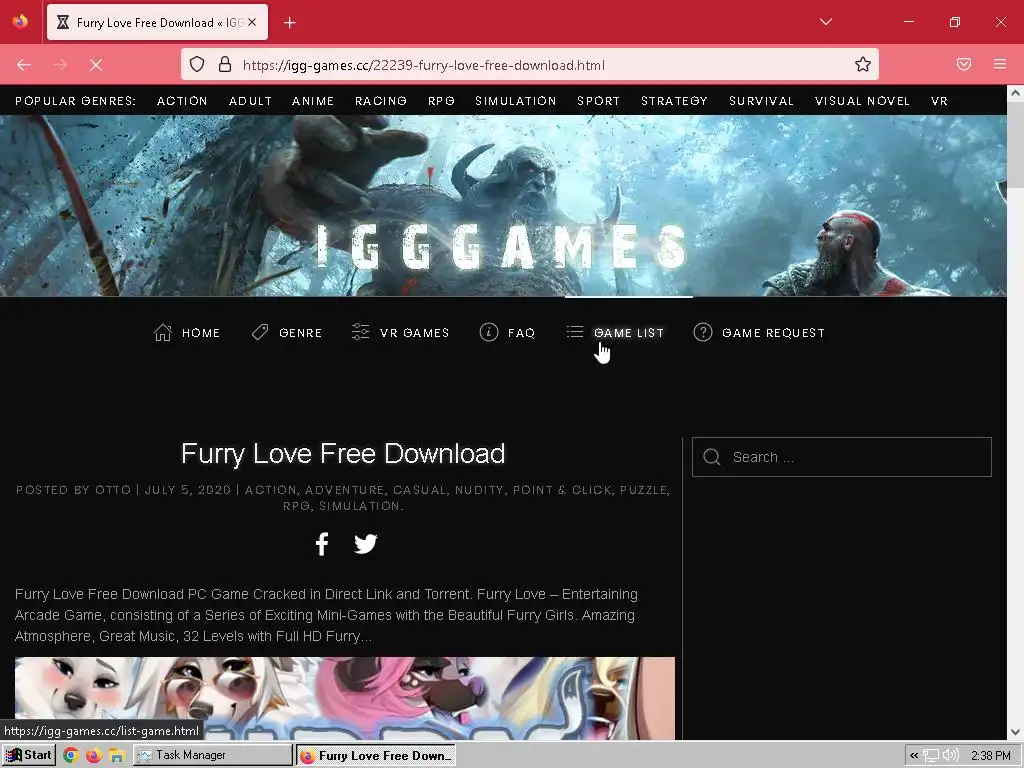
Task: Open the ACTION genre
Action: pos(182,101)
